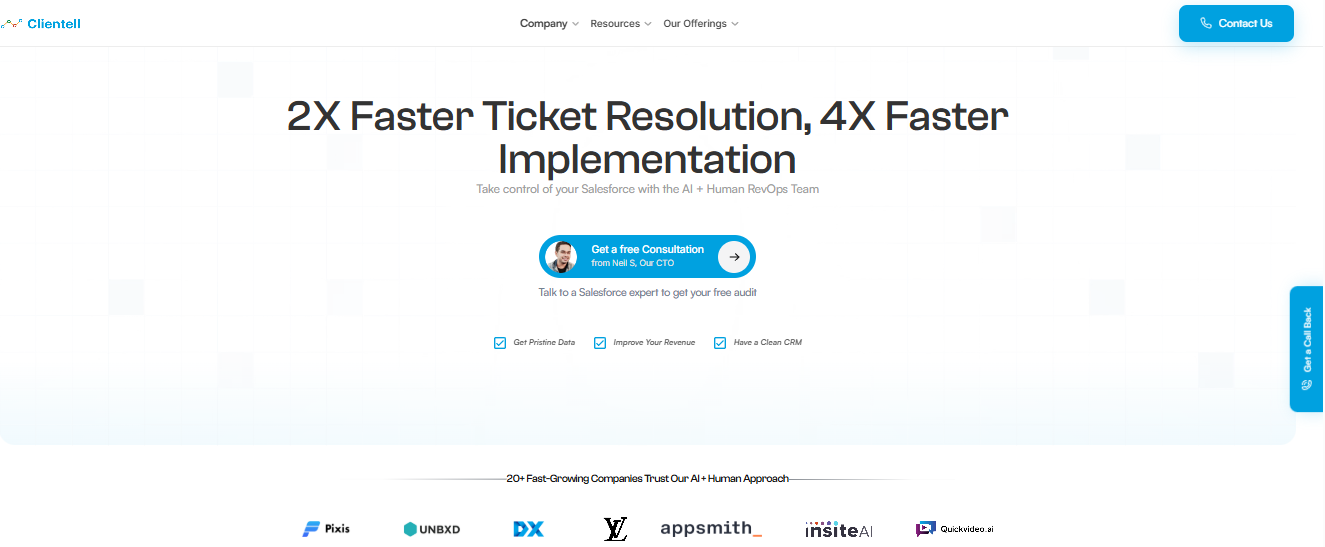Click the Clientell logo in header
The width and height of the screenshot is (1325, 547).
pos(41,23)
